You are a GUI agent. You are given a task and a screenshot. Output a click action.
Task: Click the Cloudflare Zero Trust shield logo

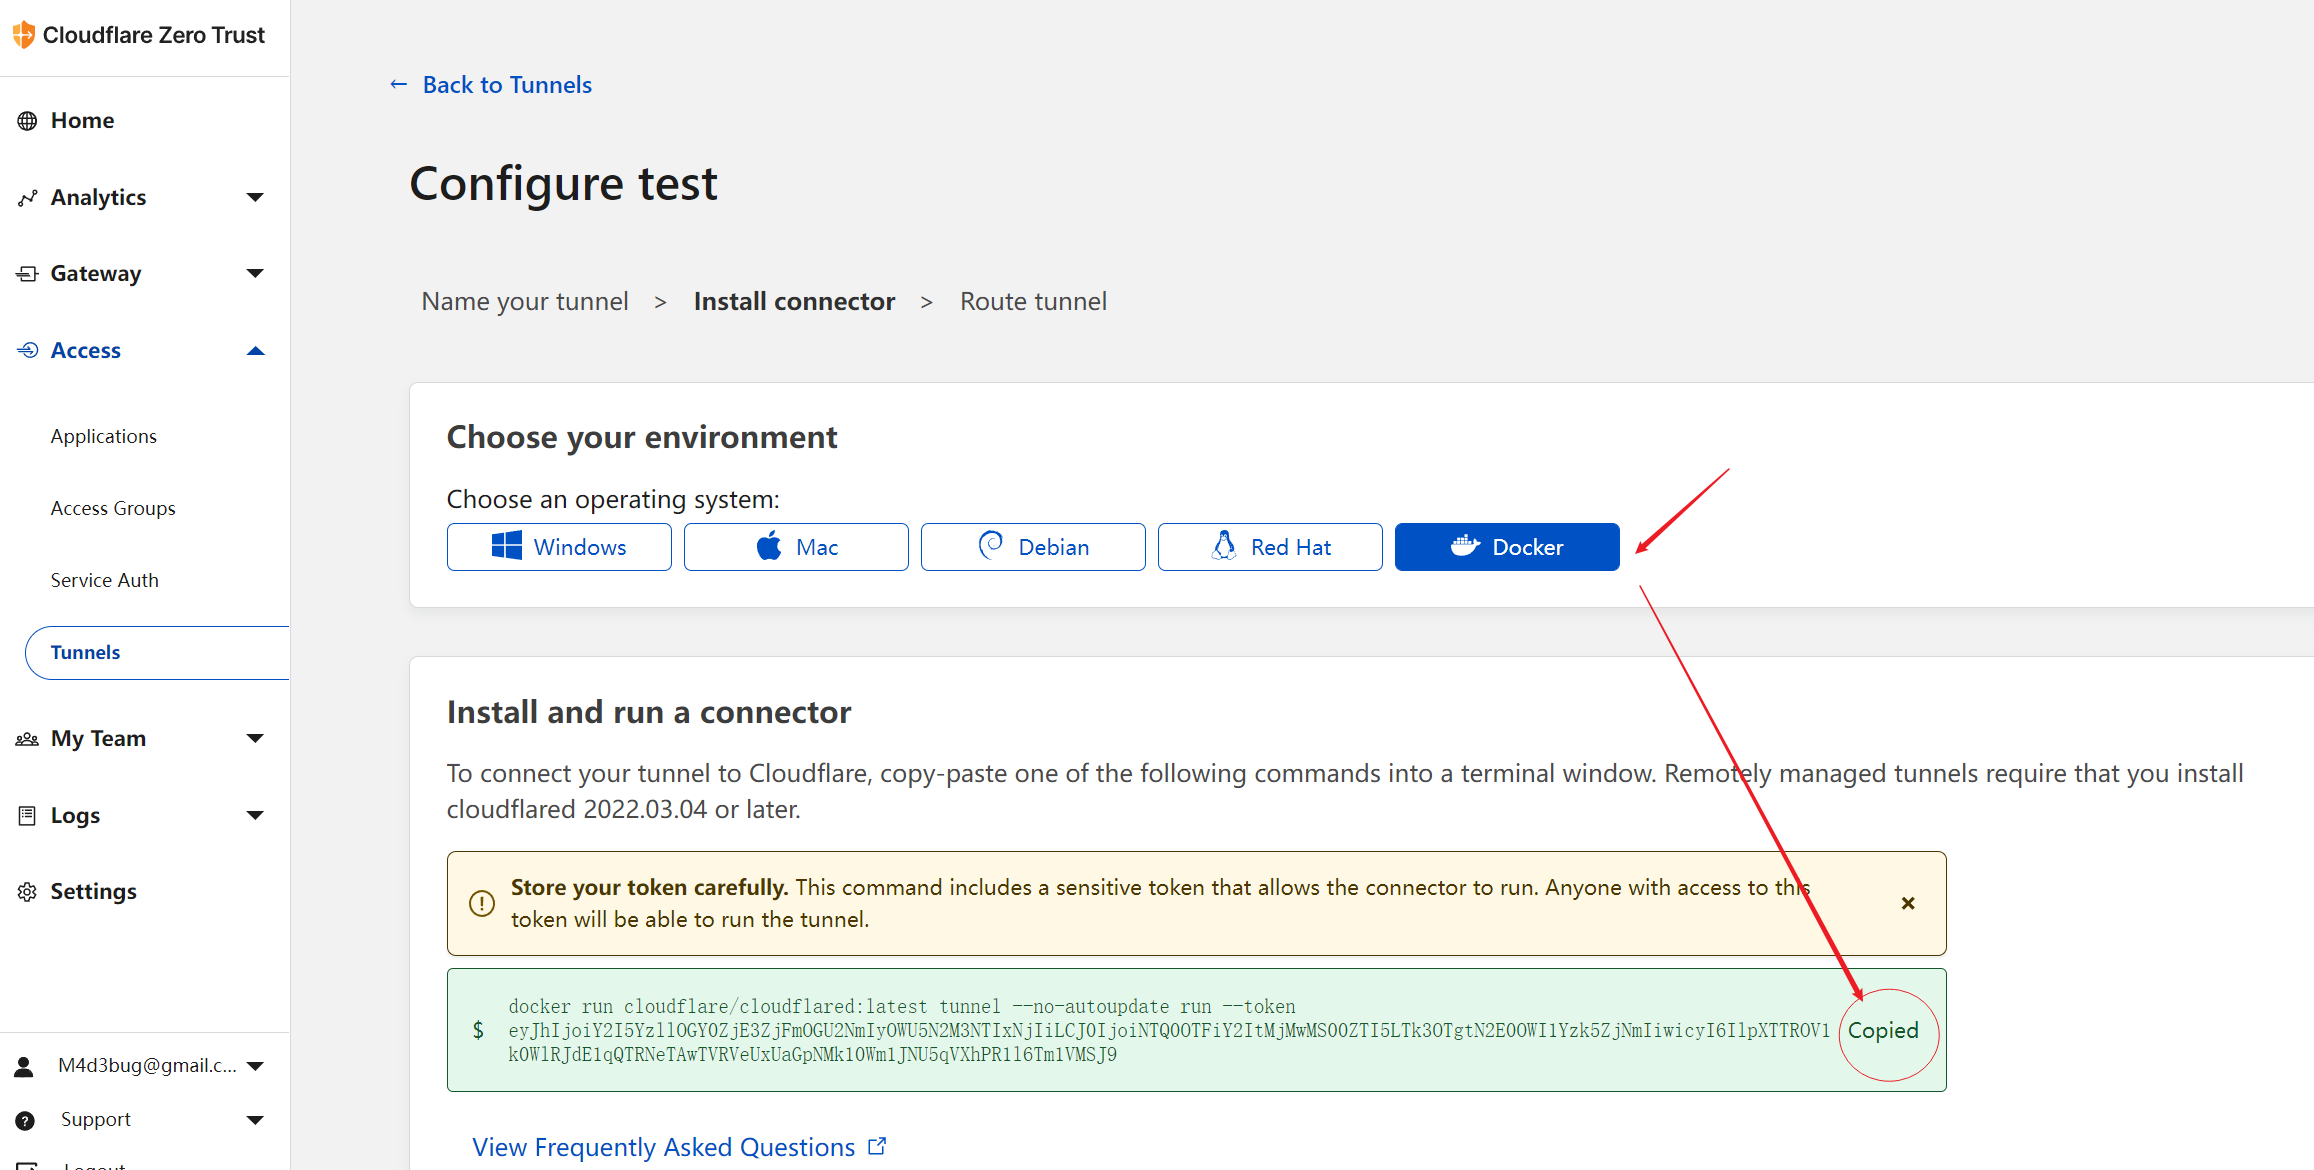pos(24,35)
